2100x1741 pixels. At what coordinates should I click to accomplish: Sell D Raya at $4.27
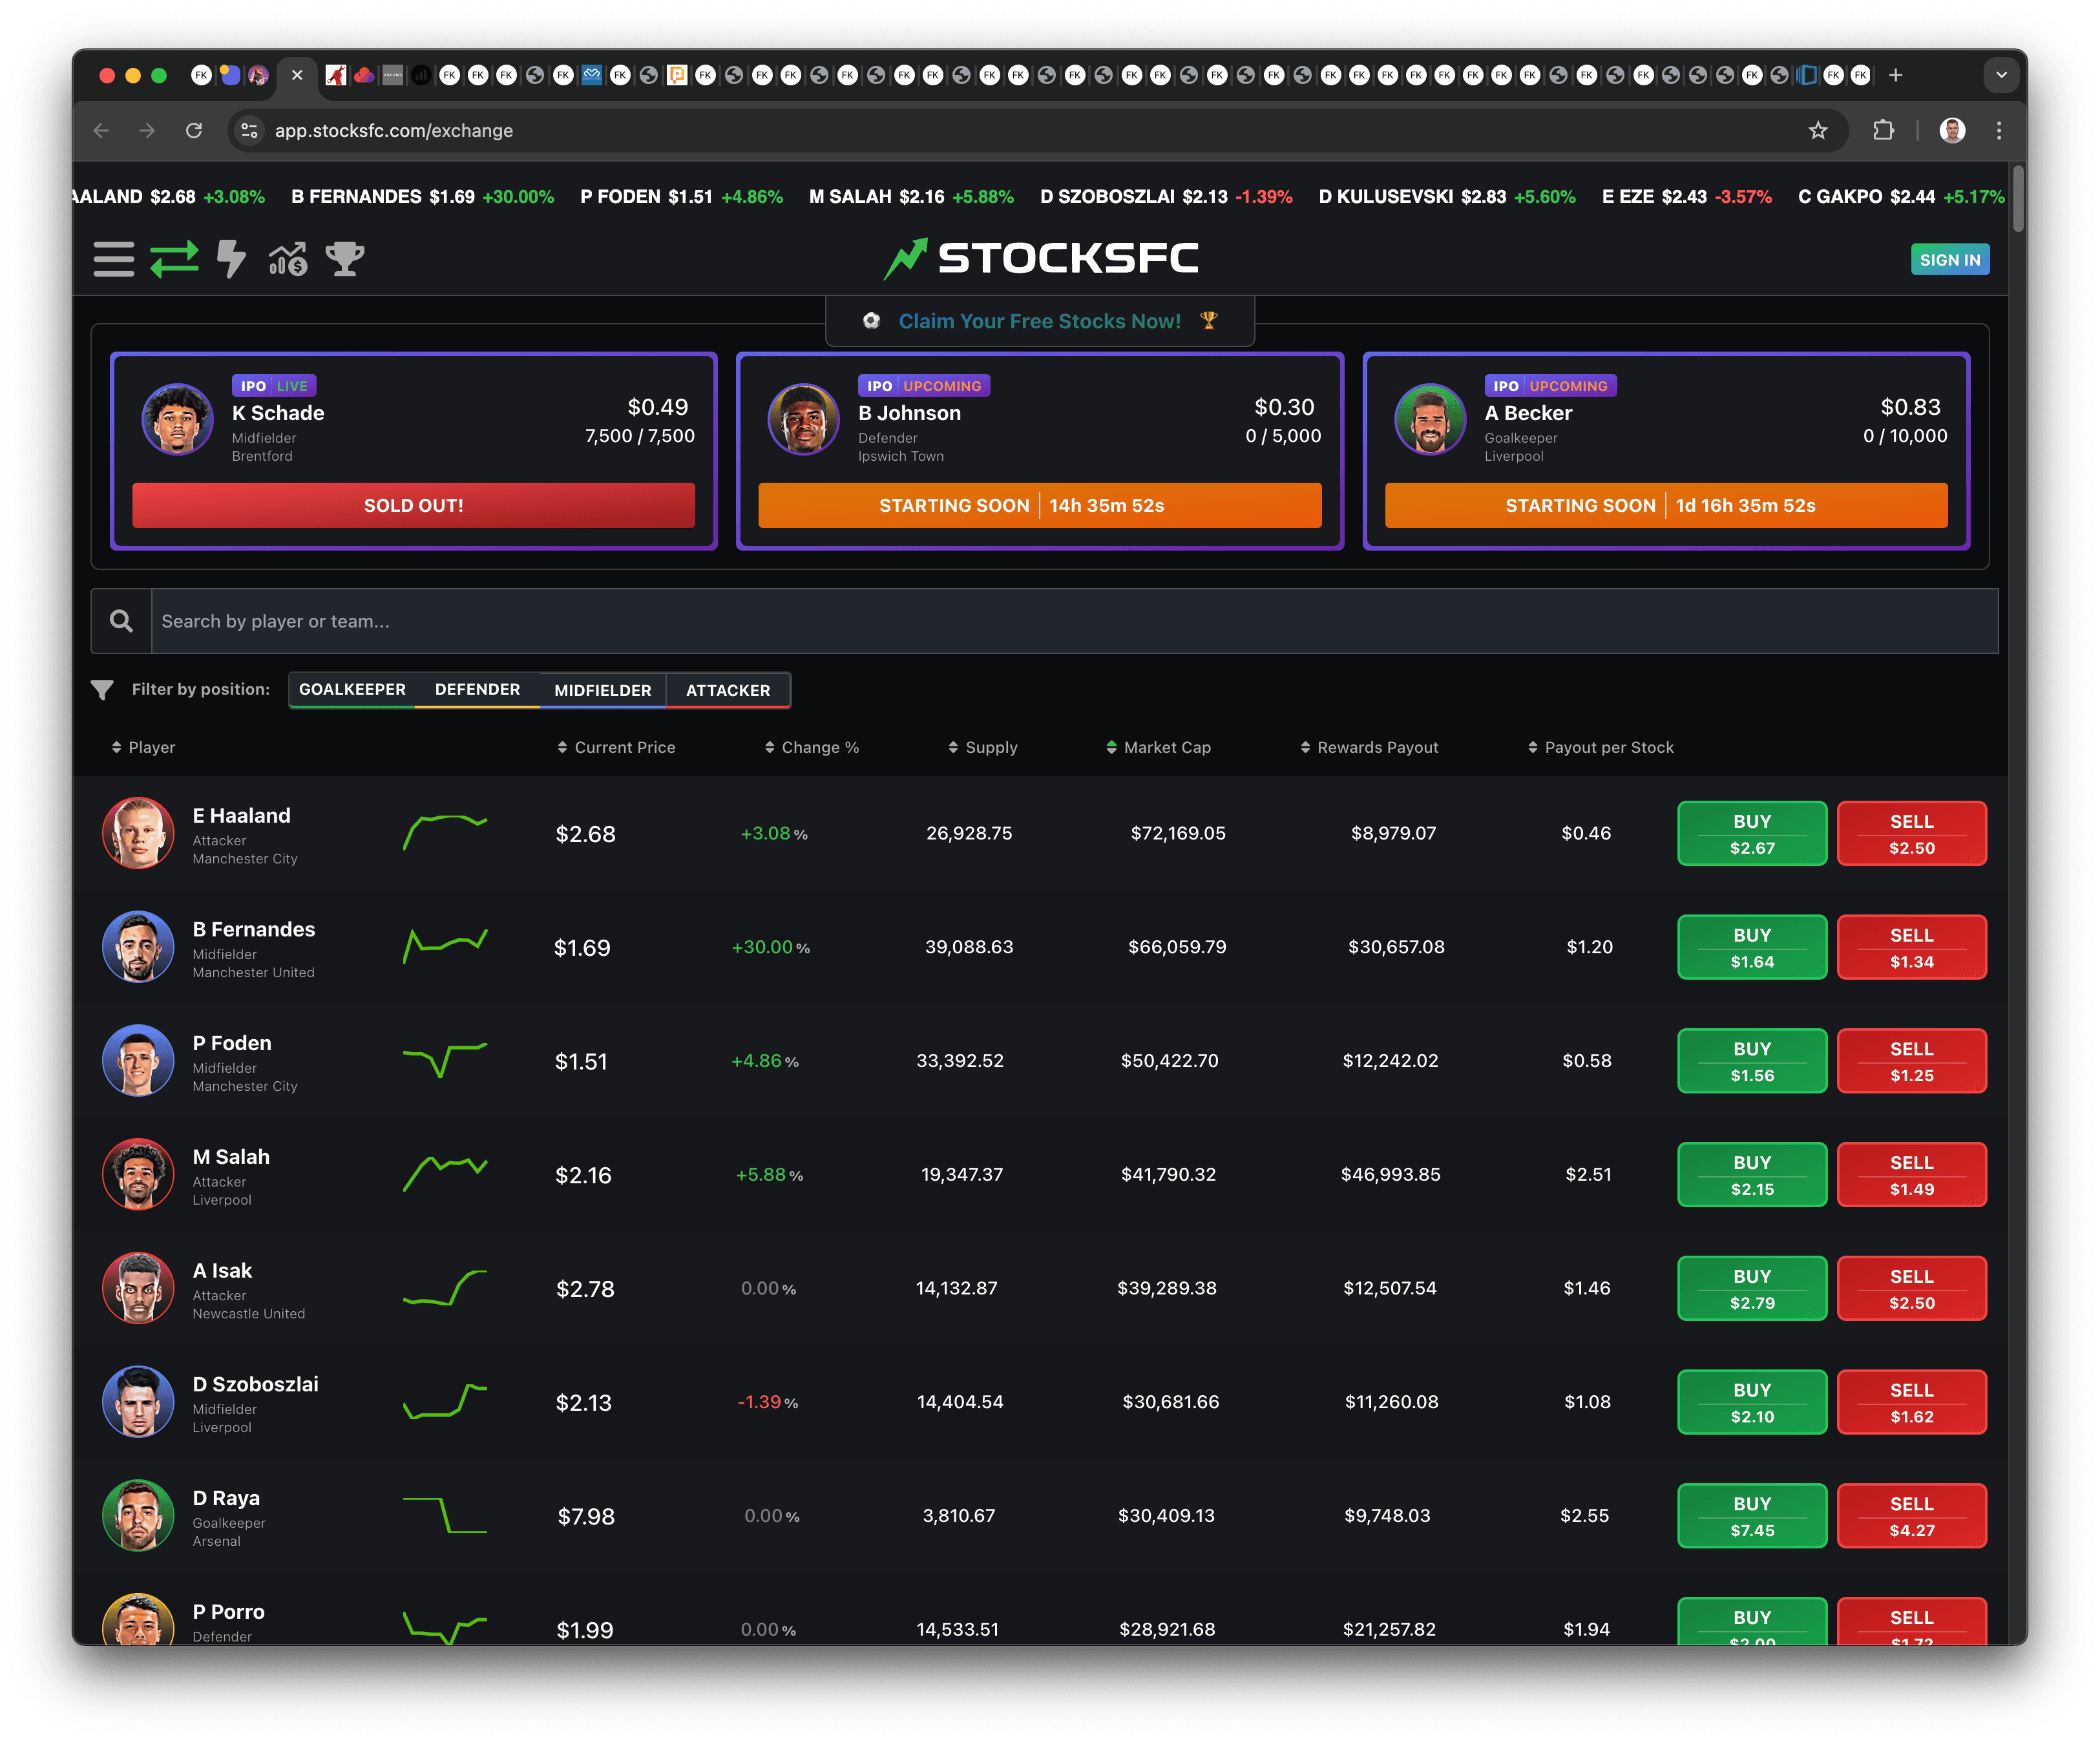point(1911,1516)
